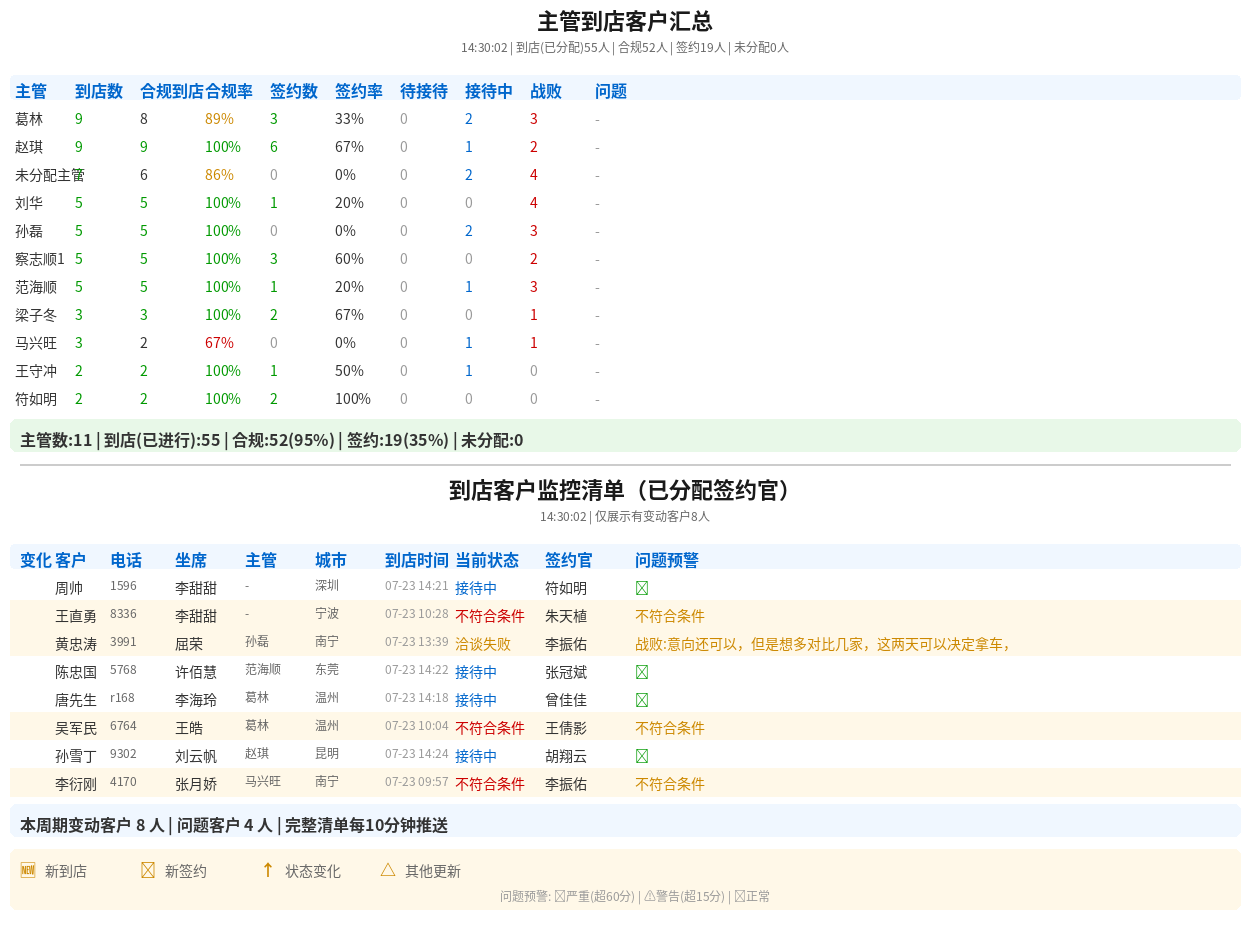Viewport: 1250px width, 952px height.
Task: Click the 坐席 column header
Action: point(191,560)
